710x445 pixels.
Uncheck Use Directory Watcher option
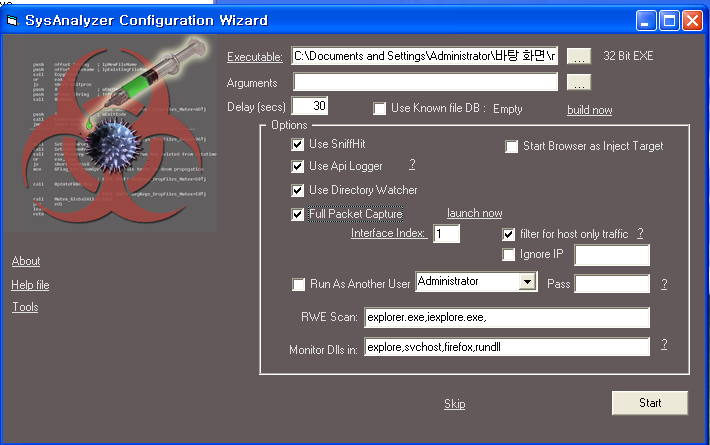click(x=297, y=190)
